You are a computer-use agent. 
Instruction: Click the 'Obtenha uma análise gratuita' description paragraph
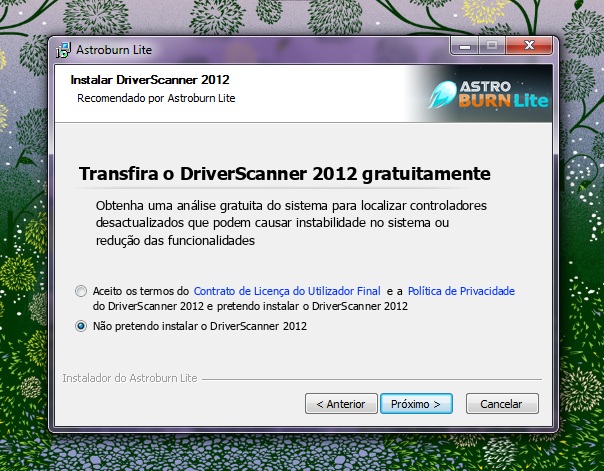pyautogui.click(x=291, y=223)
